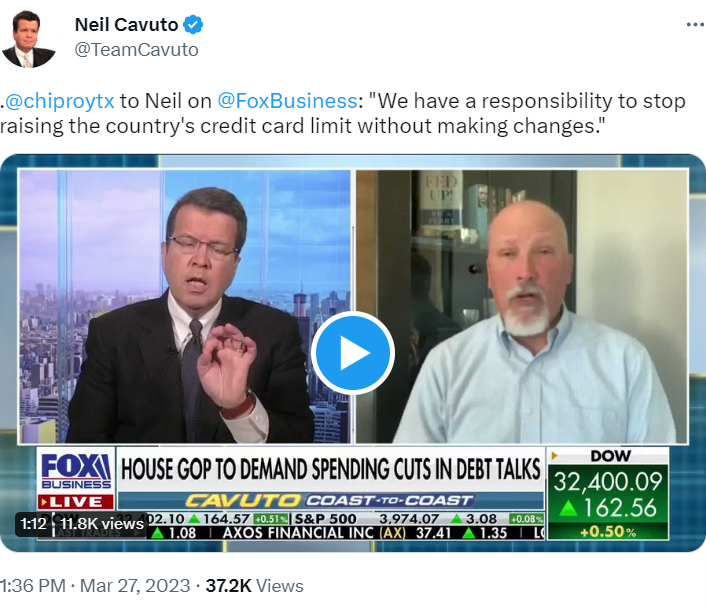Click the 37.2K Views count
This screenshot has height=608, width=706.
[254, 586]
